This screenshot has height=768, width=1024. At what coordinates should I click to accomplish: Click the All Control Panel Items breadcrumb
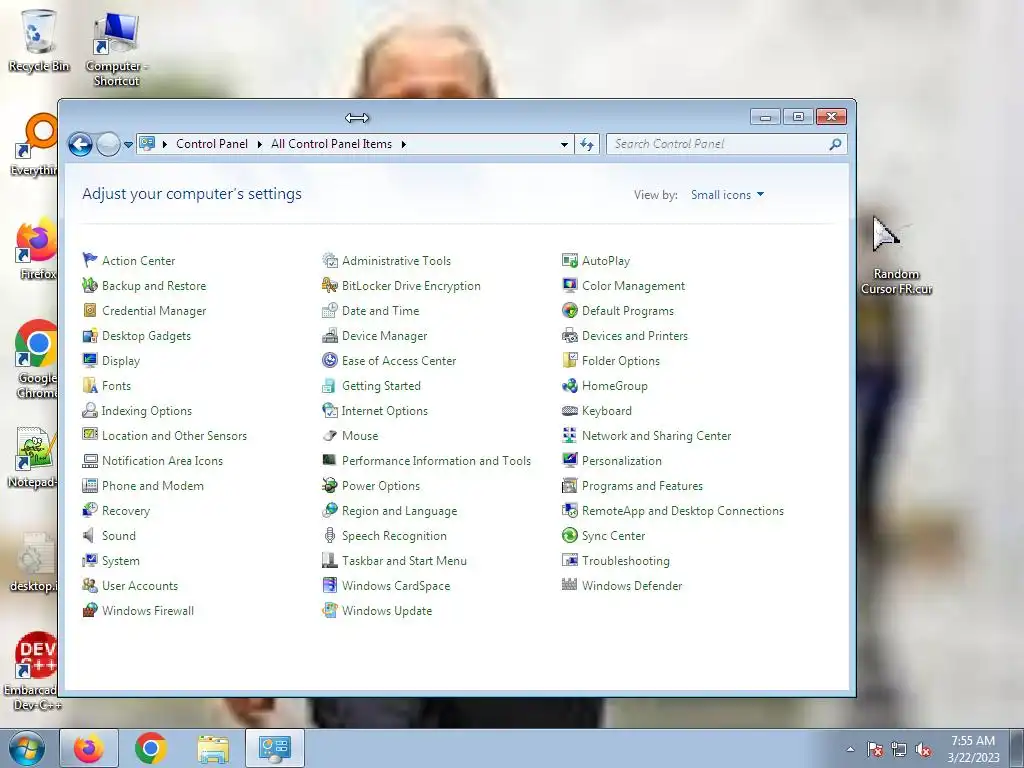pyautogui.click(x=331, y=144)
